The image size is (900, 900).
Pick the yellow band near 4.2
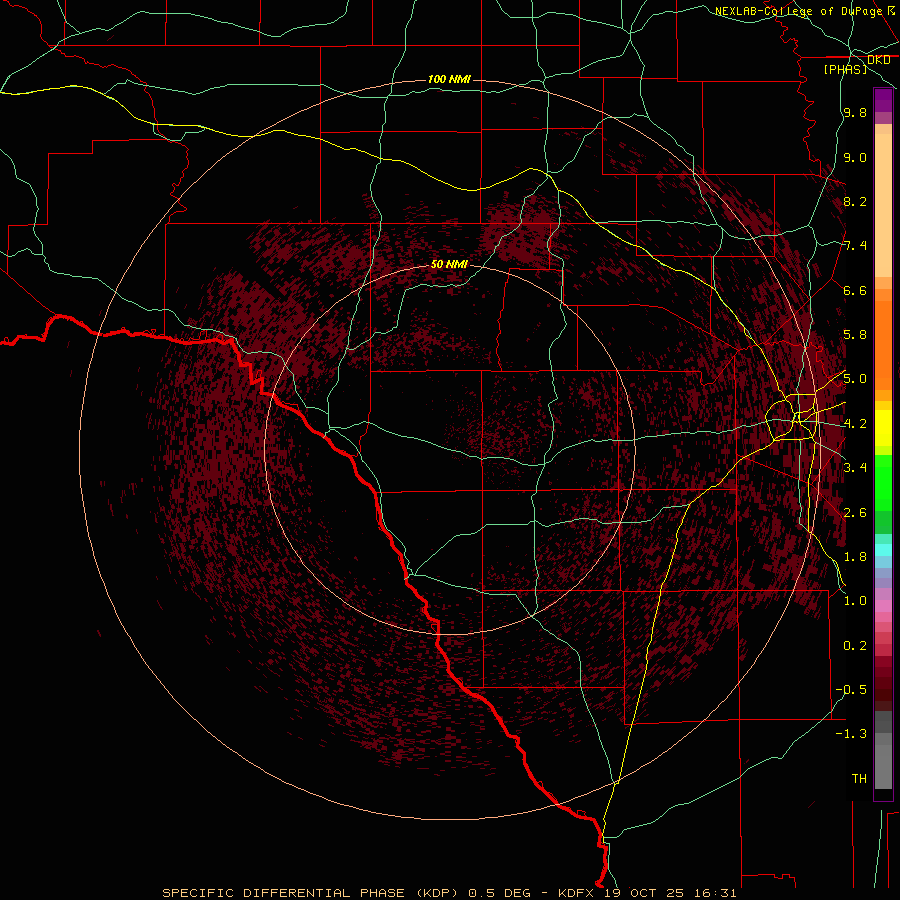point(883,428)
